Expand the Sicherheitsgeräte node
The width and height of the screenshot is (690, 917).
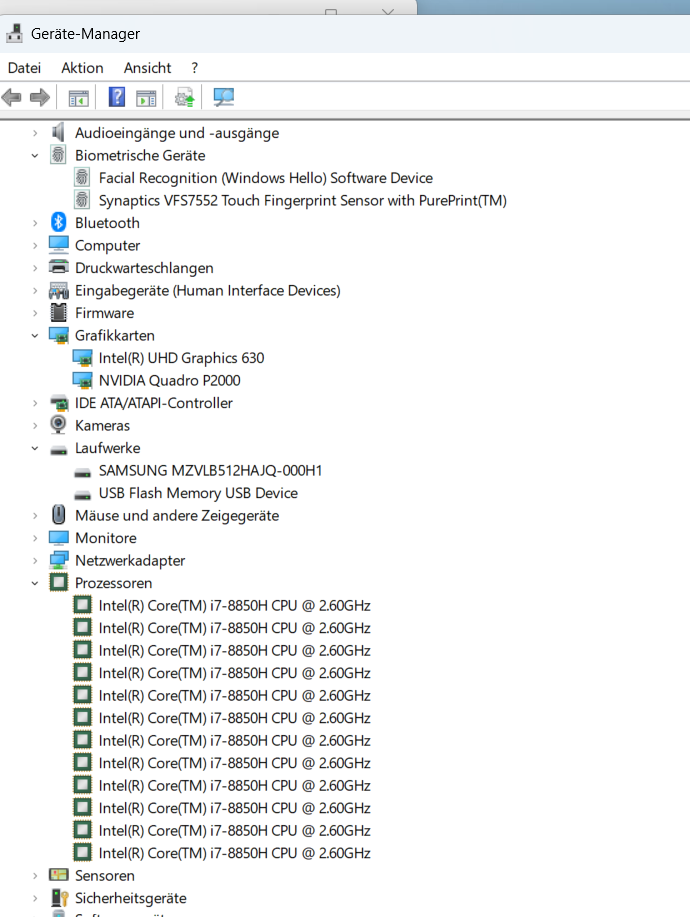35,898
